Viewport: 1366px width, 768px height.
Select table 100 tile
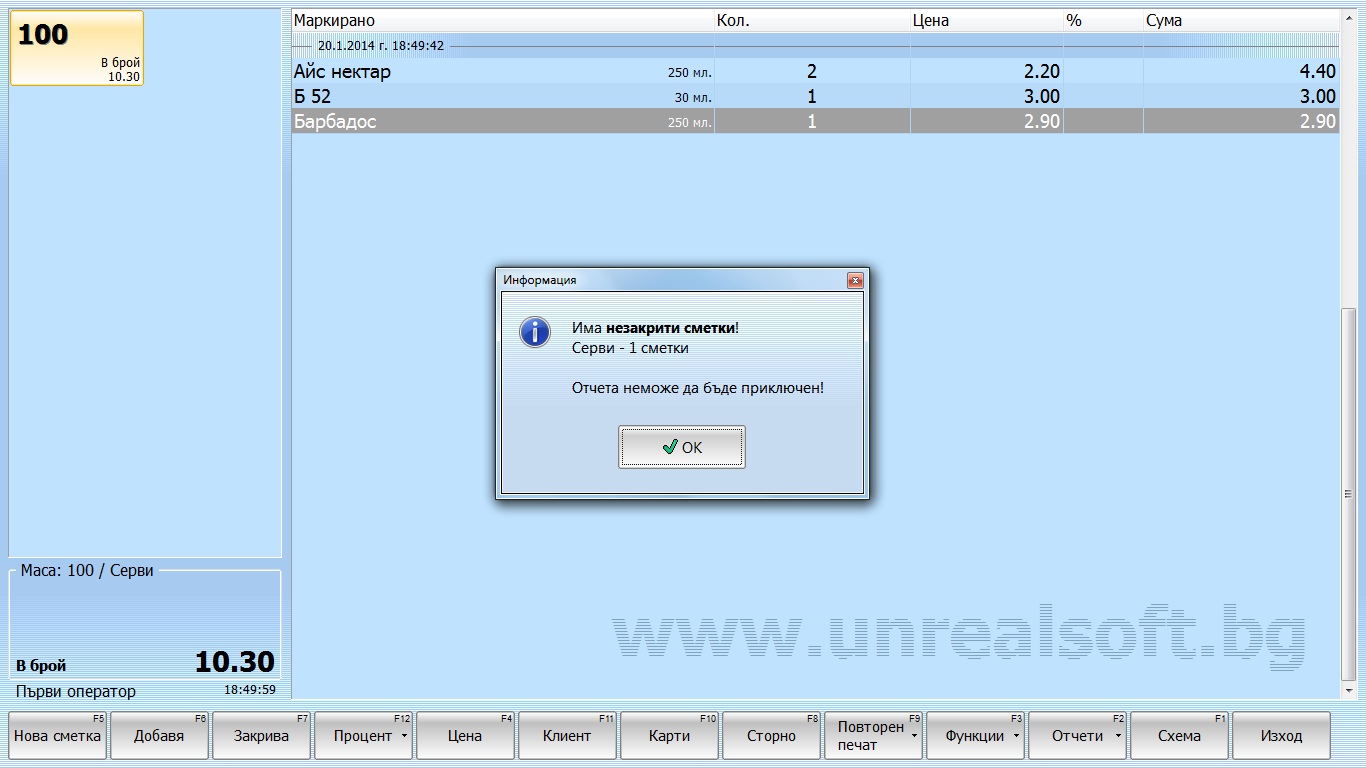click(77, 48)
